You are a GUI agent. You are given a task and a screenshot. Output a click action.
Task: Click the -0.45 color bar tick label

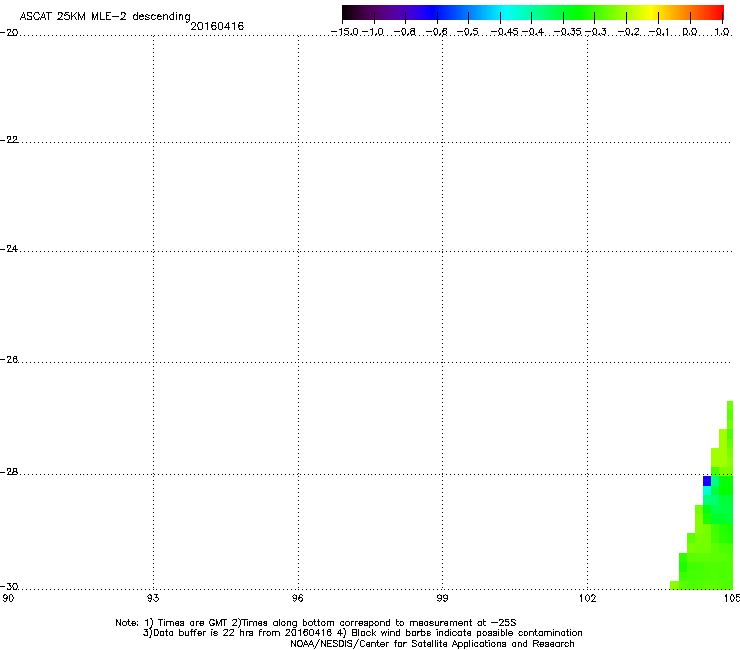(x=505, y=32)
